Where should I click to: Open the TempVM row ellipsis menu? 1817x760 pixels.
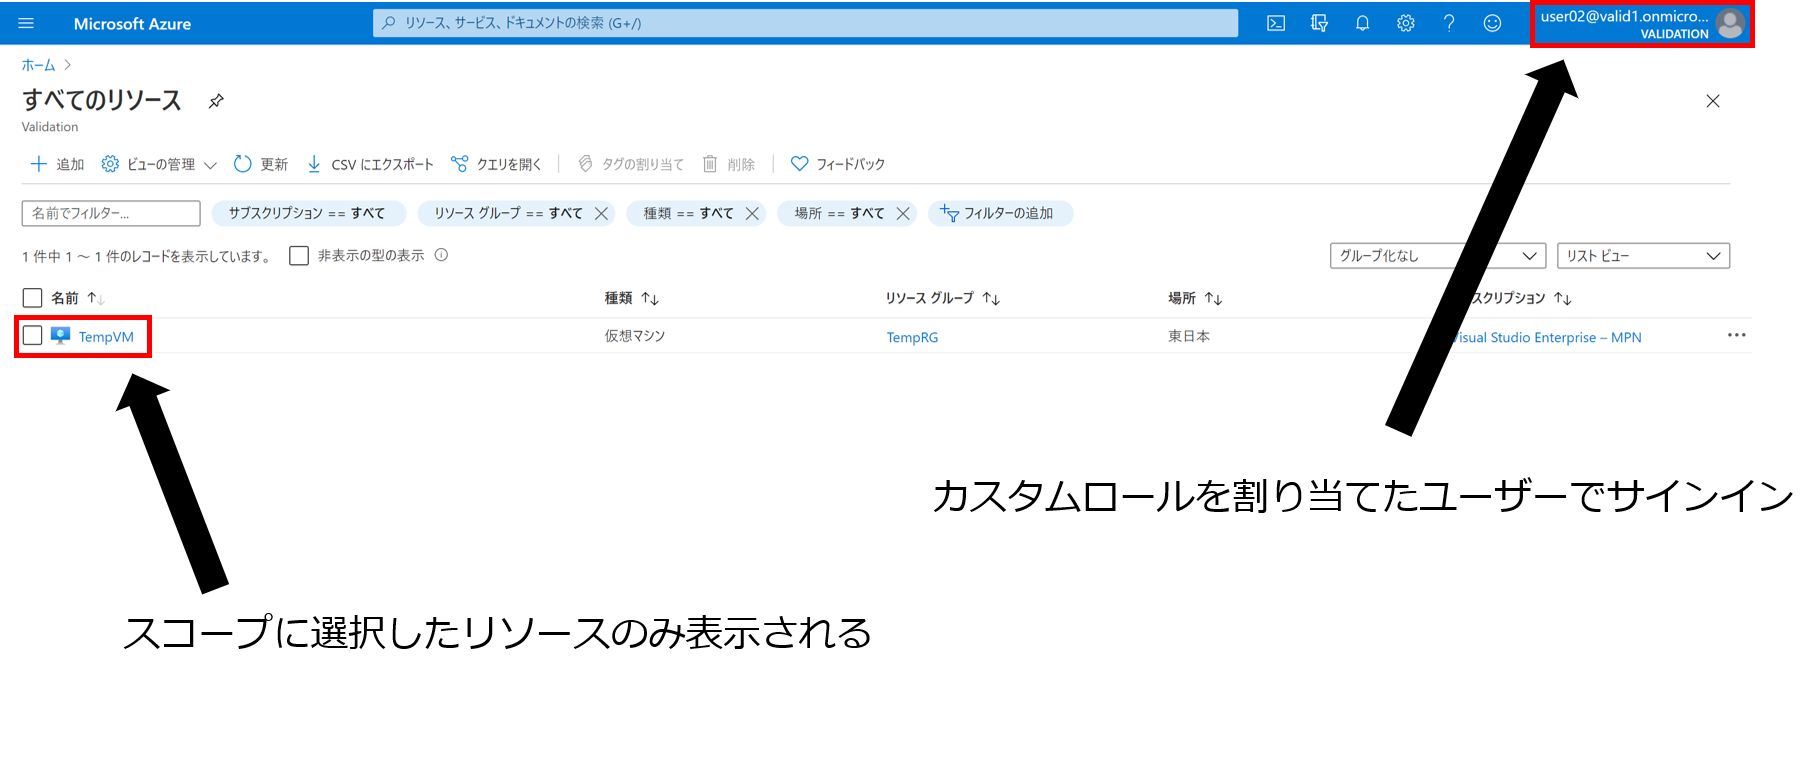click(x=1736, y=336)
